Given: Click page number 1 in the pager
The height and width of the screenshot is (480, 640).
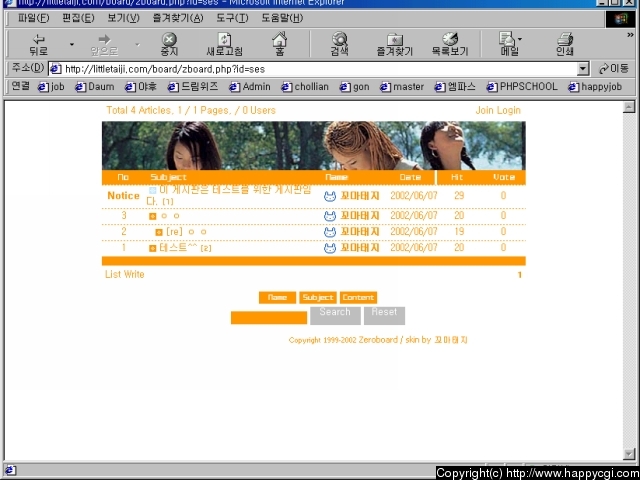Looking at the screenshot, I should (520, 275).
